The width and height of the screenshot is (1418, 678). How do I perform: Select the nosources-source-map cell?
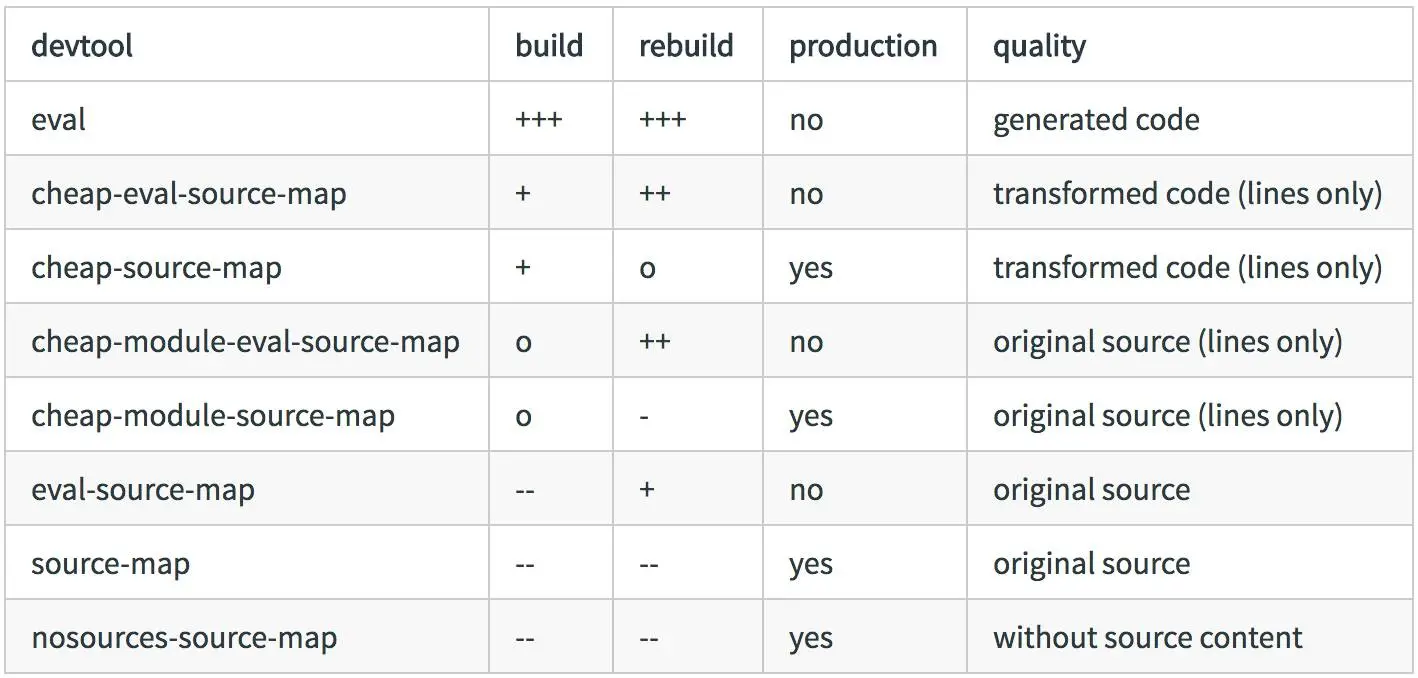point(184,638)
